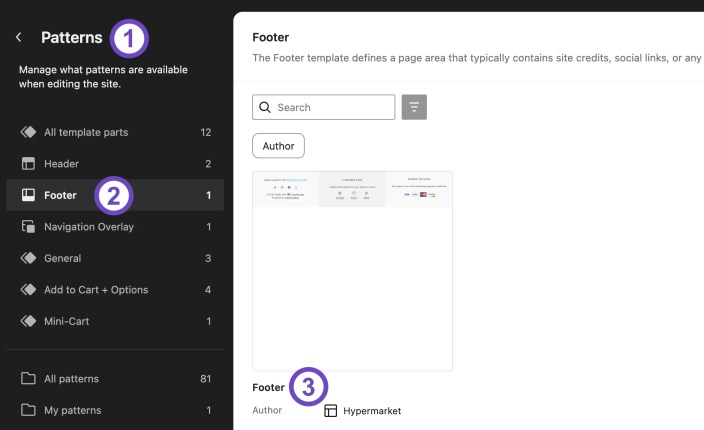Click the count 2 beside Header

pyautogui.click(x=208, y=164)
